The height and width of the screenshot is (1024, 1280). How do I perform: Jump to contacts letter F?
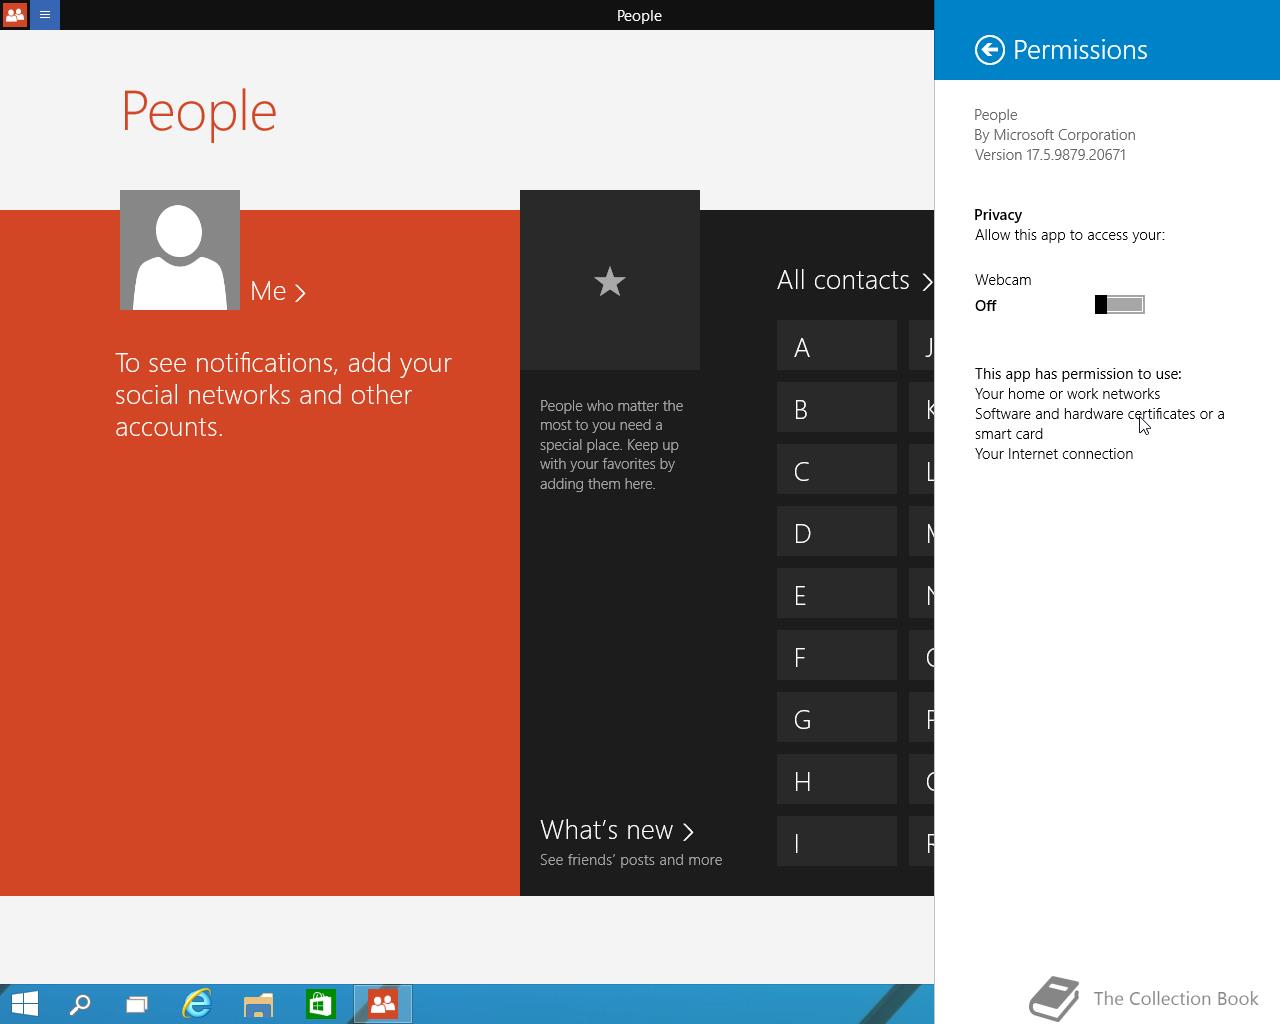click(x=837, y=656)
